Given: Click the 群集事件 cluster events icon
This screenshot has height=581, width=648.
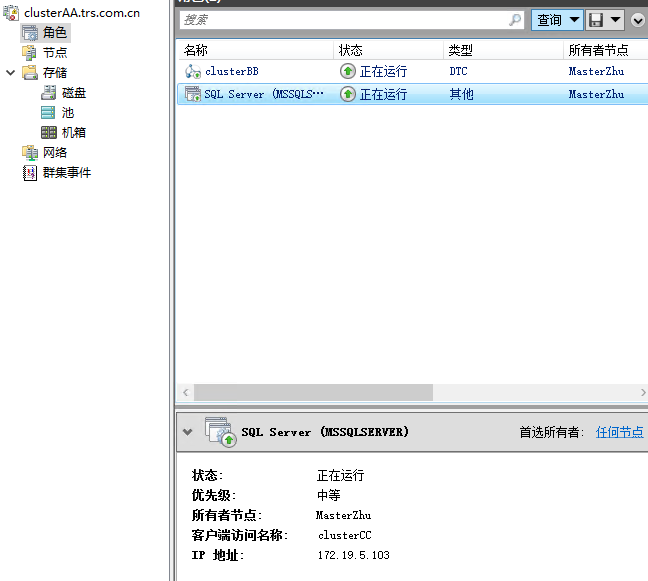Looking at the screenshot, I should click(30, 173).
